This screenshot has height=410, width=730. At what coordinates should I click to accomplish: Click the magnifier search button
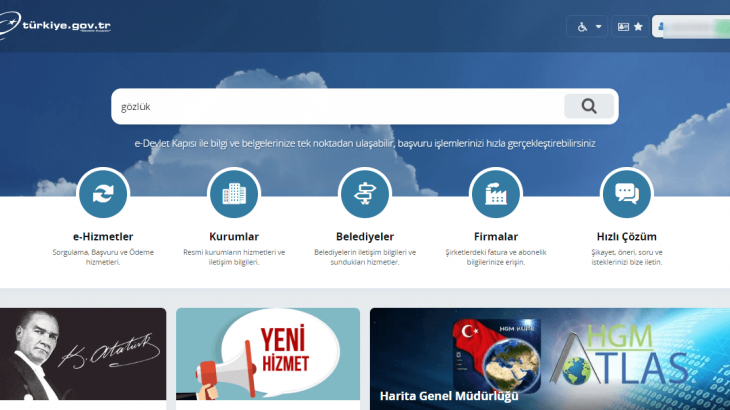pyautogui.click(x=588, y=106)
